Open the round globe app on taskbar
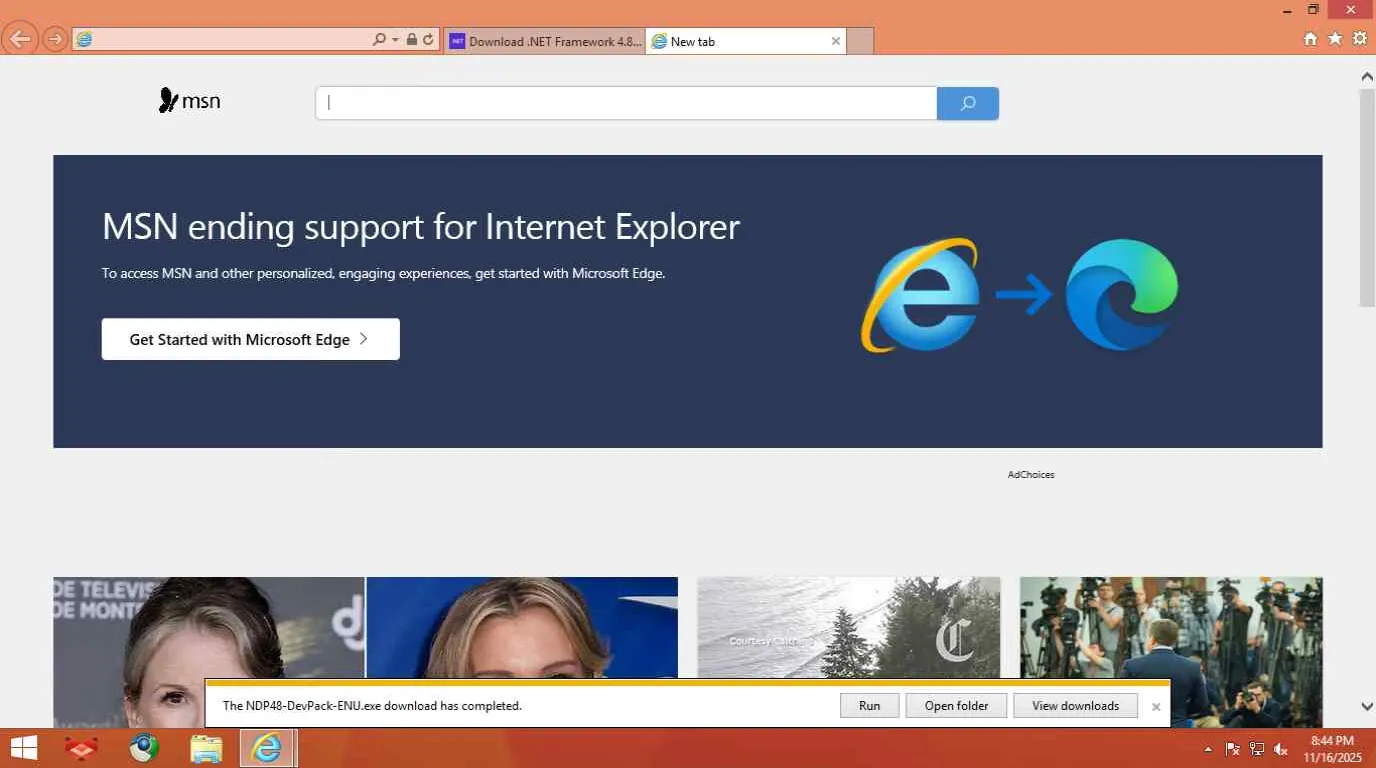 [144, 748]
